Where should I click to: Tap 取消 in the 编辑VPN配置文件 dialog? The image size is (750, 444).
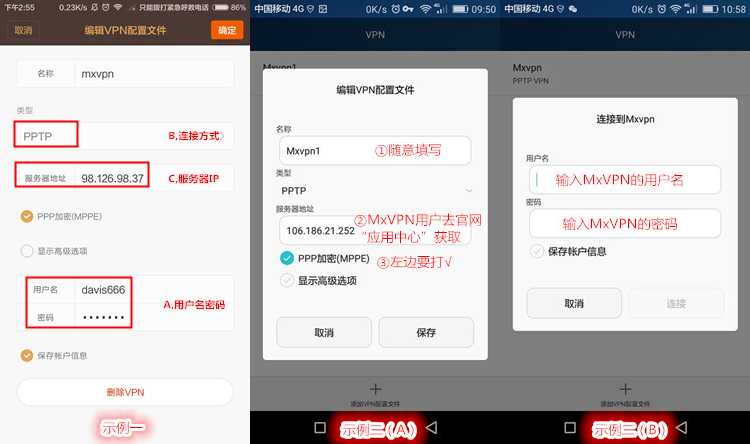coord(324,333)
